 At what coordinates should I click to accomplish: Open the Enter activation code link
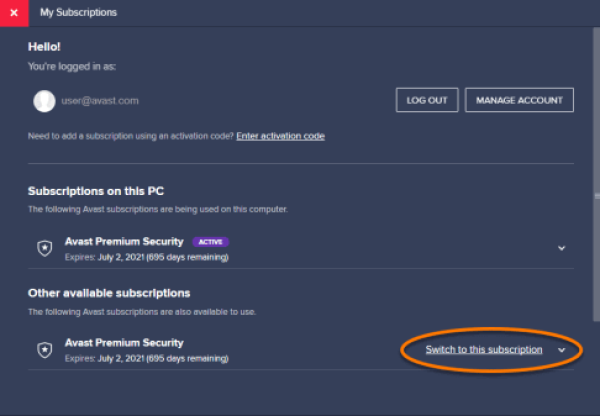tap(280, 136)
